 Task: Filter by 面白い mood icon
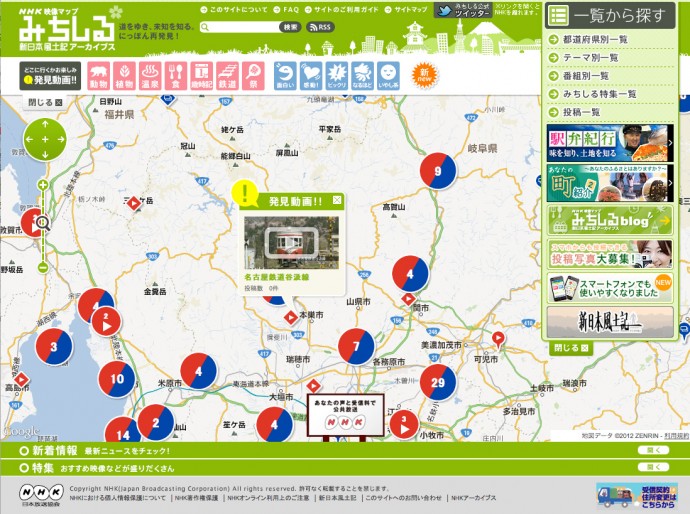tap(285, 76)
